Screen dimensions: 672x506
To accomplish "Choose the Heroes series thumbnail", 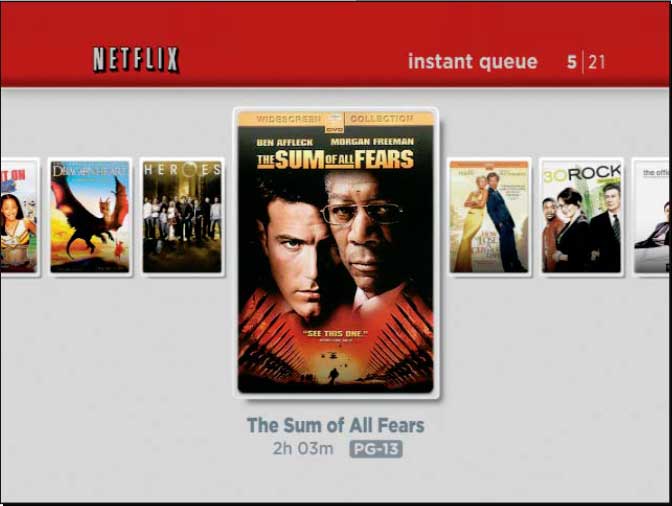I will [x=182, y=217].
